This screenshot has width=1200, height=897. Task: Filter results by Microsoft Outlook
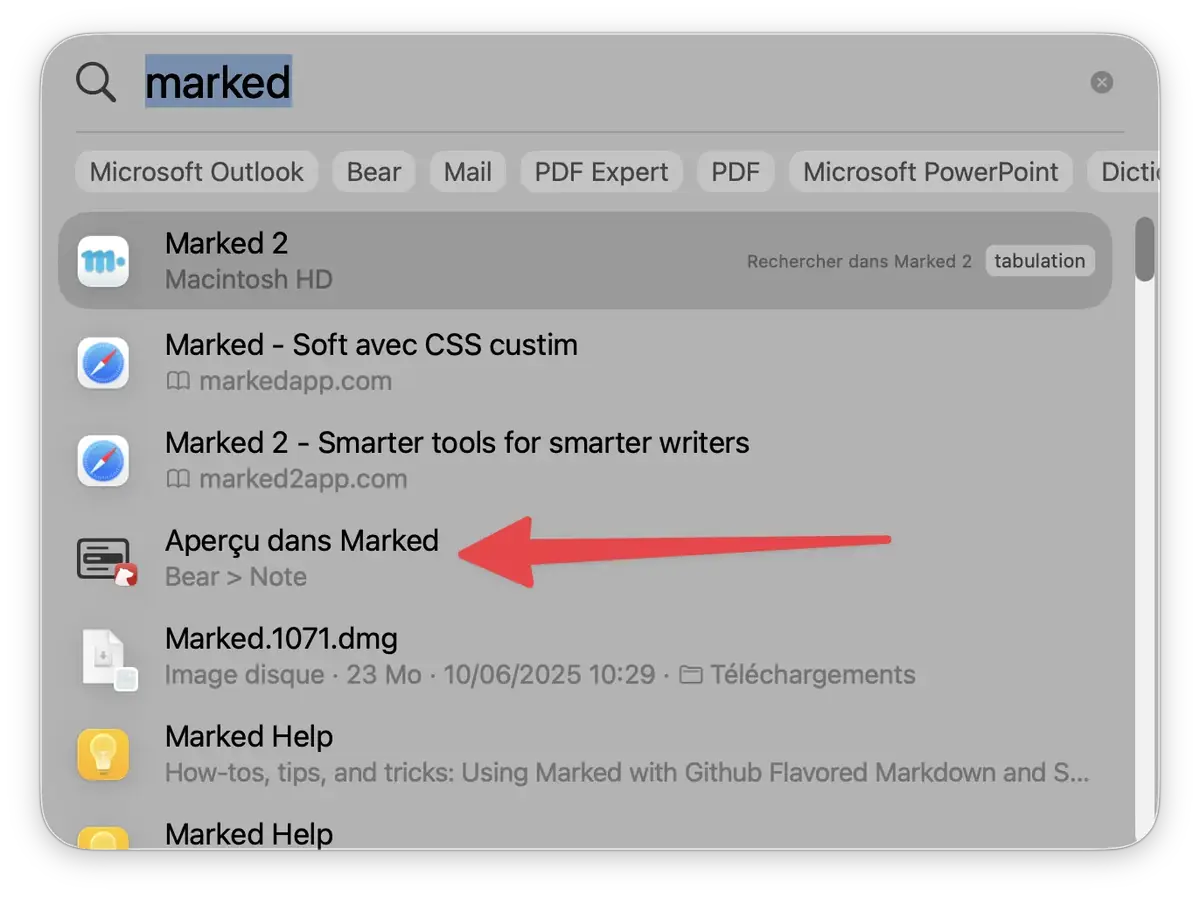pyautogui.click(x=196, y=171)
